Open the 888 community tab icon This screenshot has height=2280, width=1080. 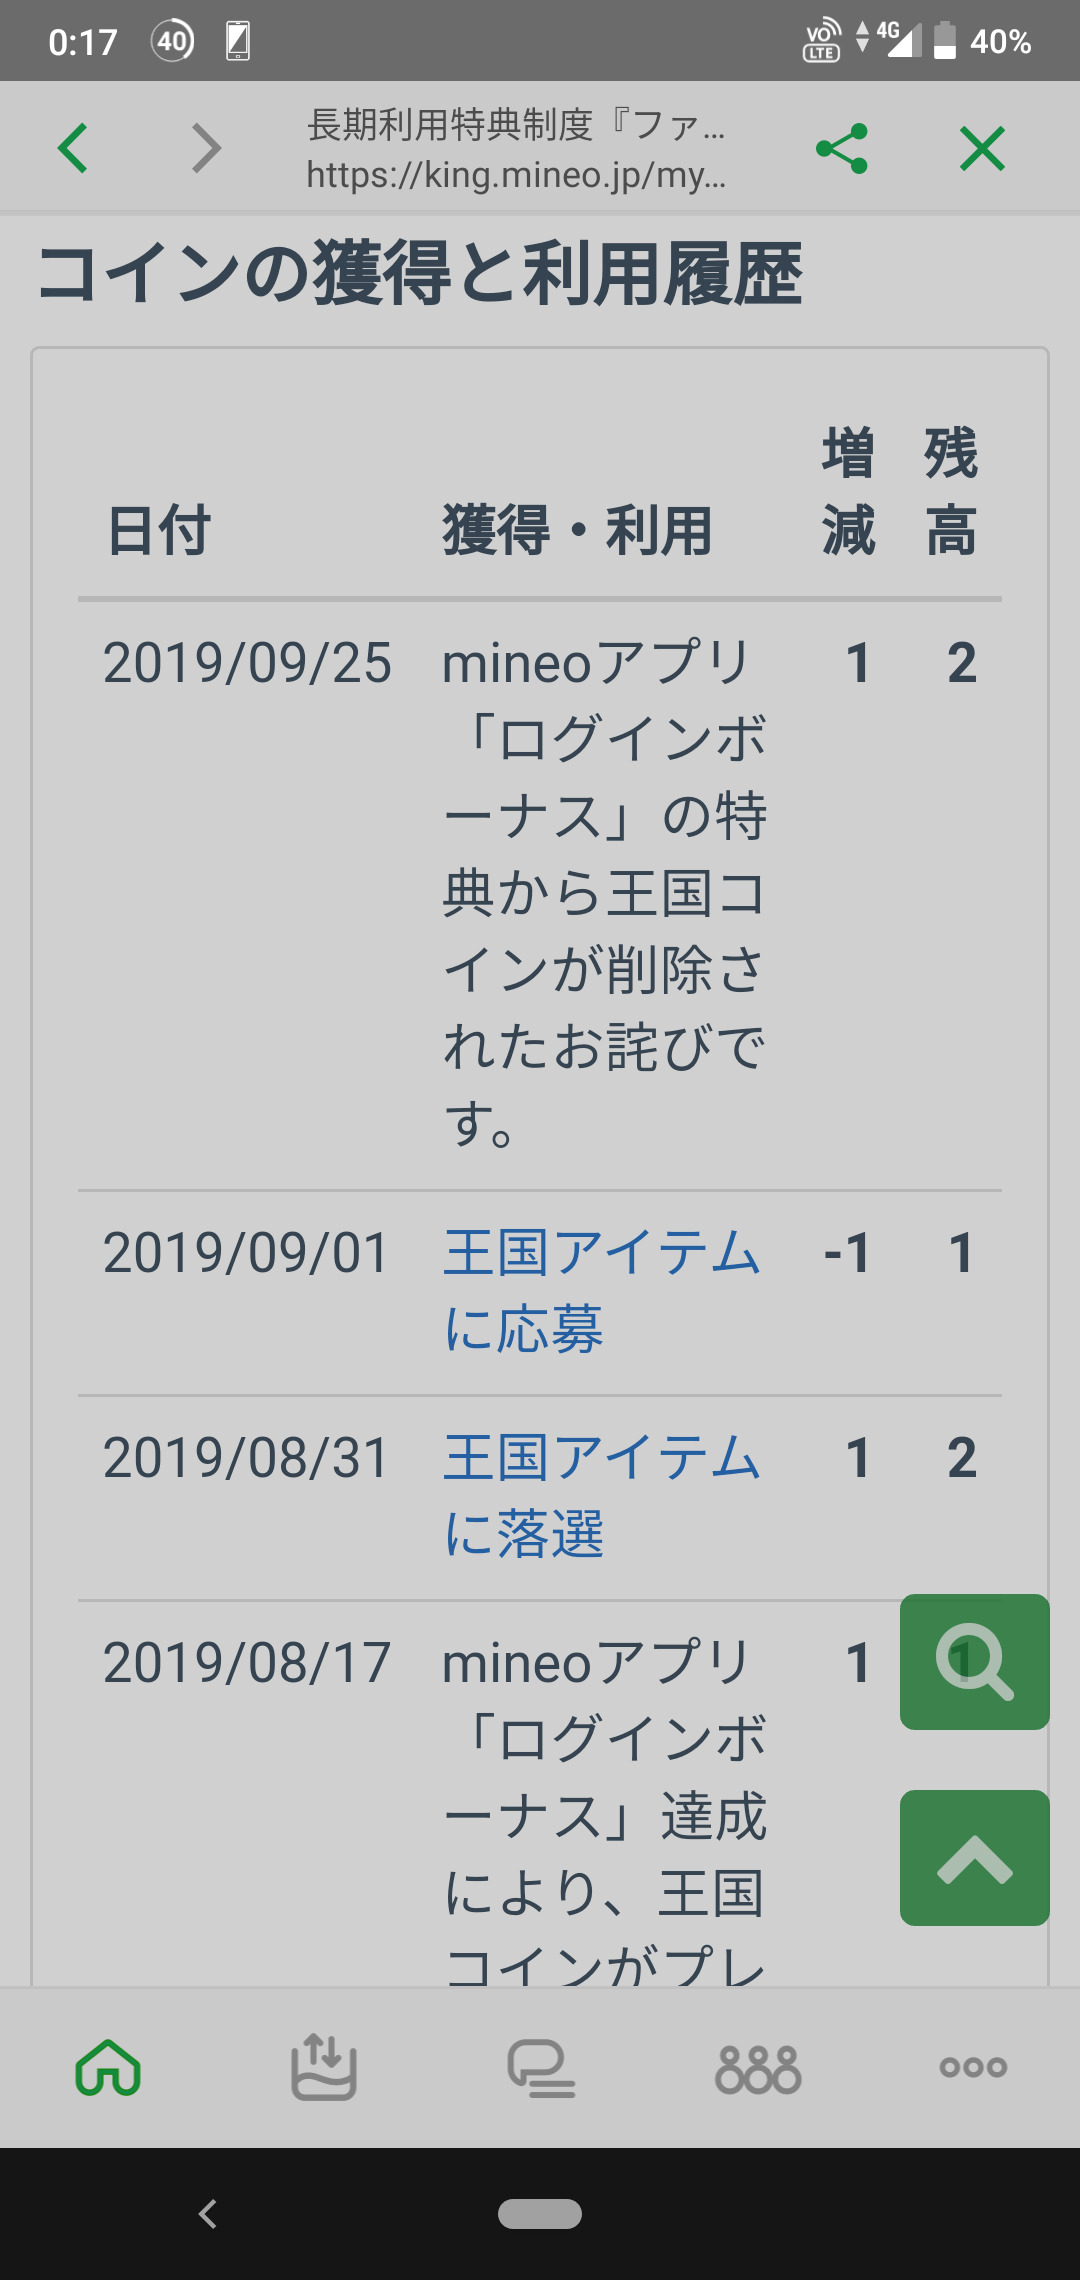click(x=758, y=2068)
